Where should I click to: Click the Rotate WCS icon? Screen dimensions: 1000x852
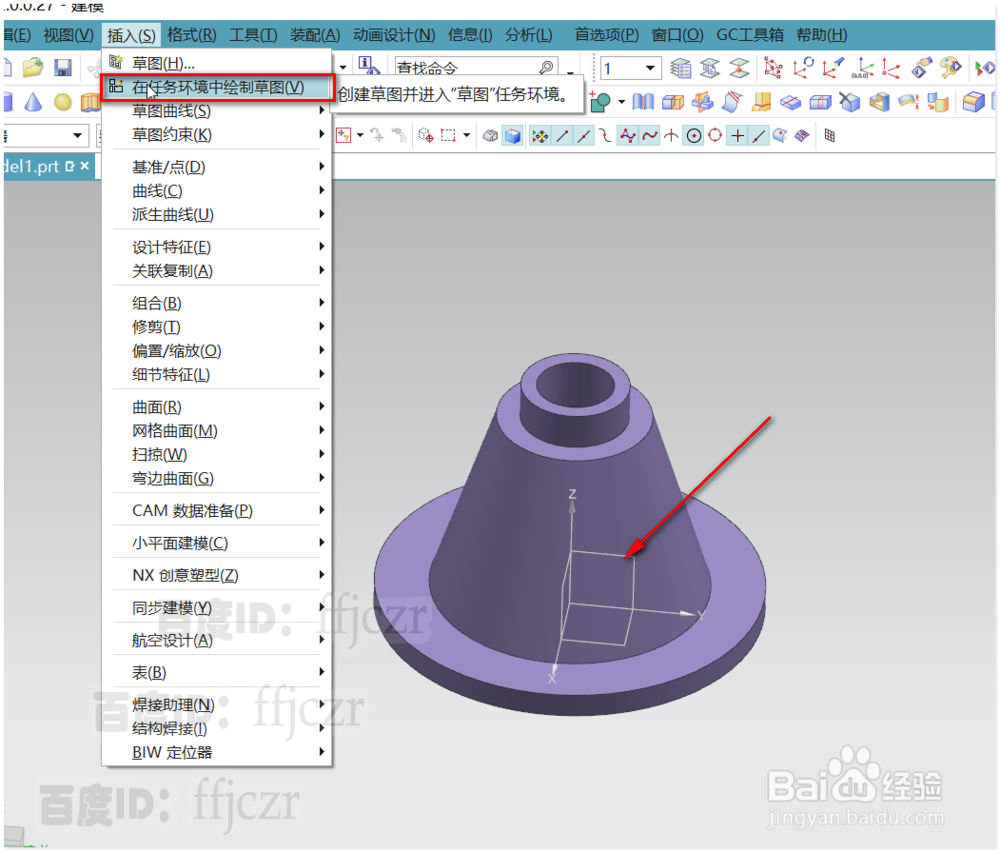coord(803,68)
